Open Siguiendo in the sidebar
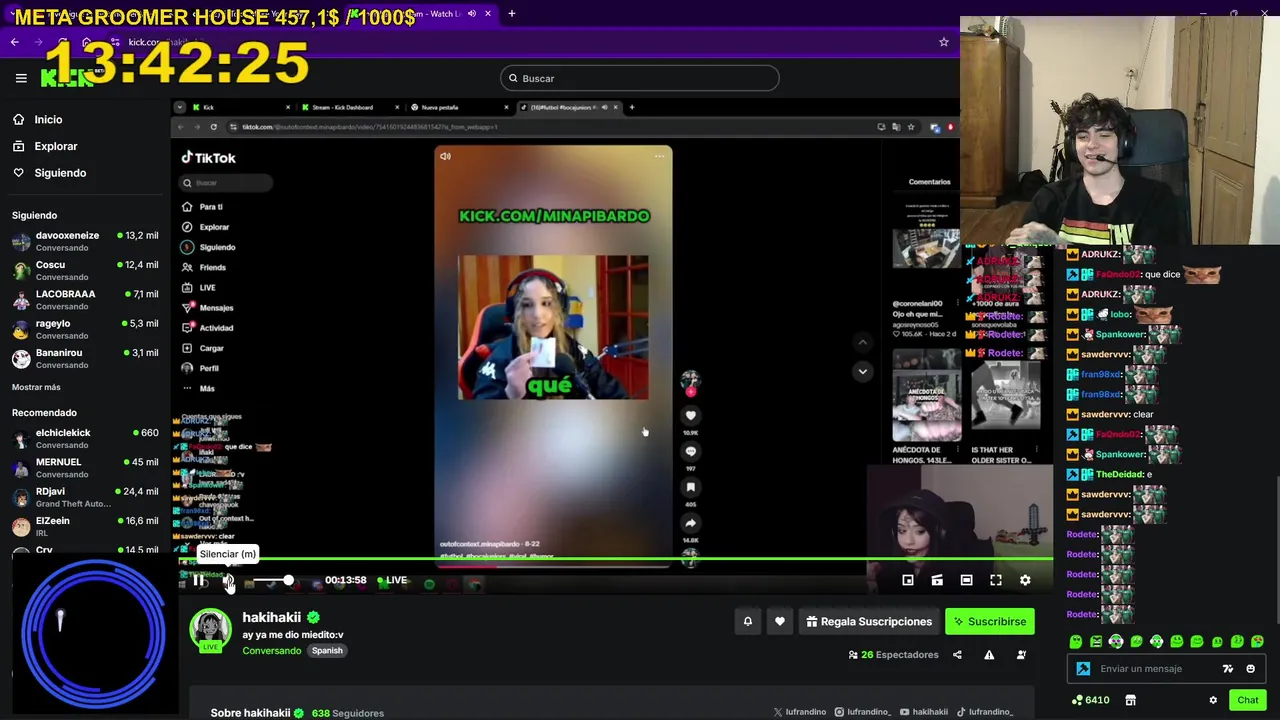Image resolution: width=1280 pixels, height=720 pixels. 60,173
